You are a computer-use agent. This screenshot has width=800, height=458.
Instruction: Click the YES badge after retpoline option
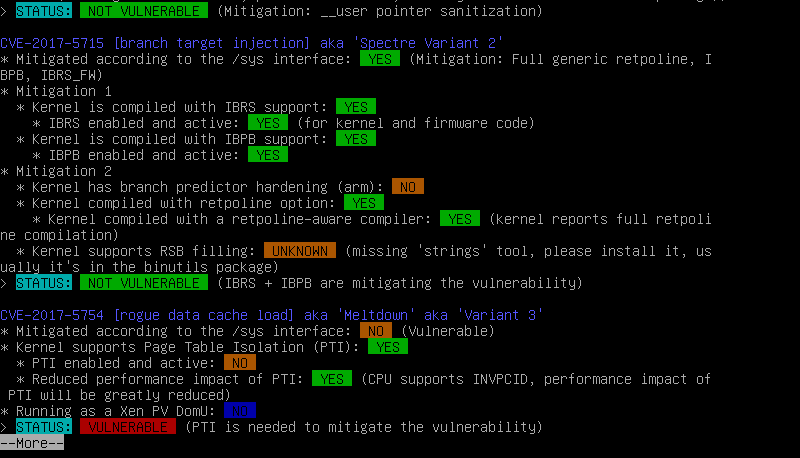pos(364,202)
